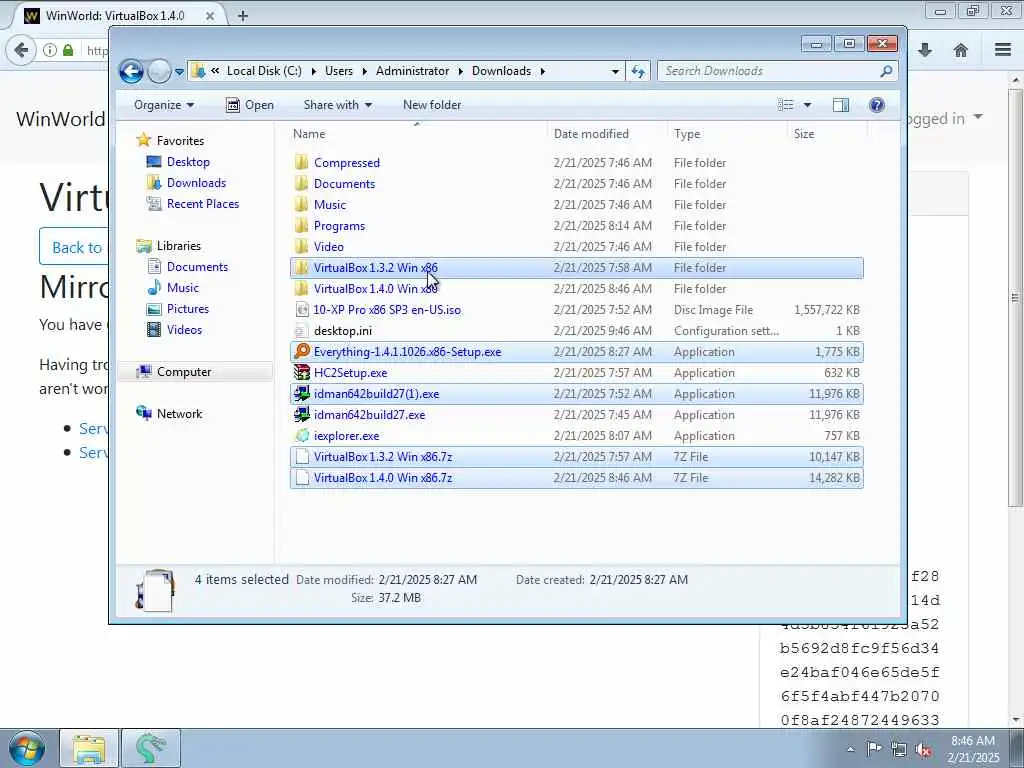Click the Back to button on WinWorld page
This screenshot has width=1024, height=768.
(74, 248)
